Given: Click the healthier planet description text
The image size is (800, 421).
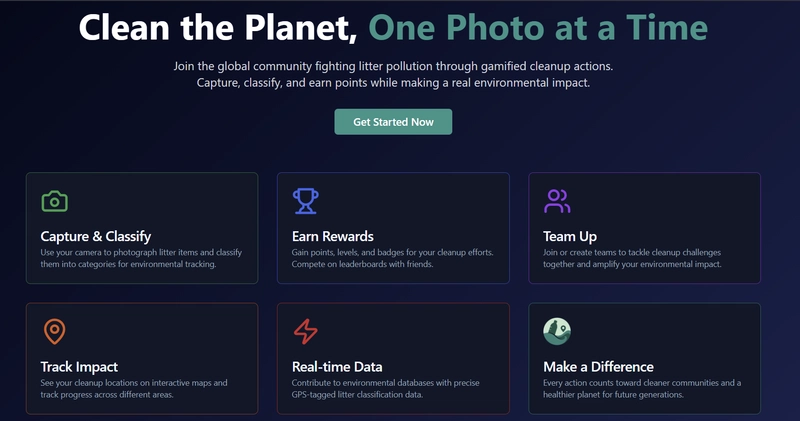Looking at the screenshot, I should [642, 388].
